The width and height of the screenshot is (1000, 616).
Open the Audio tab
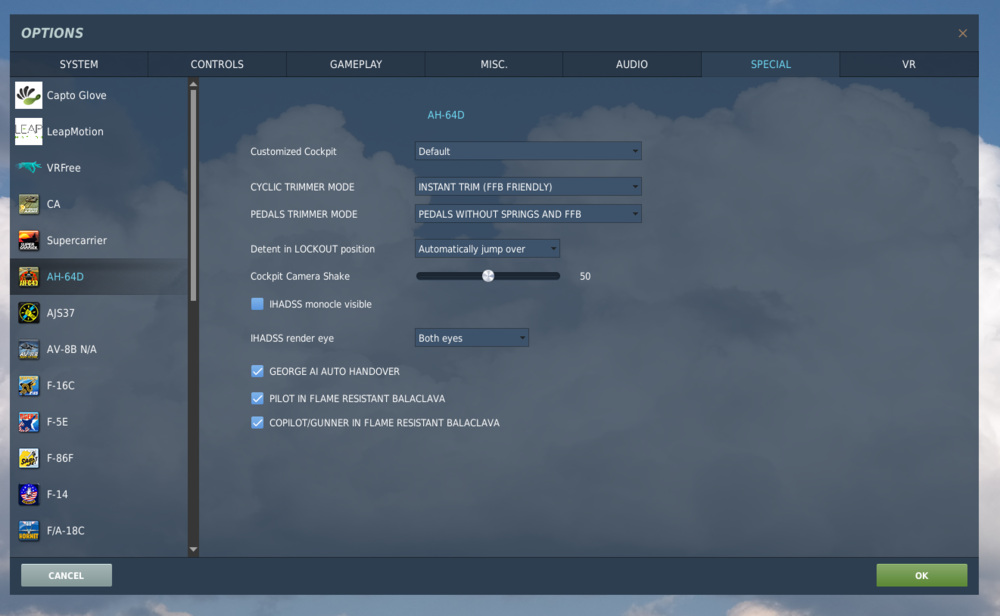(x=632, y=64)
